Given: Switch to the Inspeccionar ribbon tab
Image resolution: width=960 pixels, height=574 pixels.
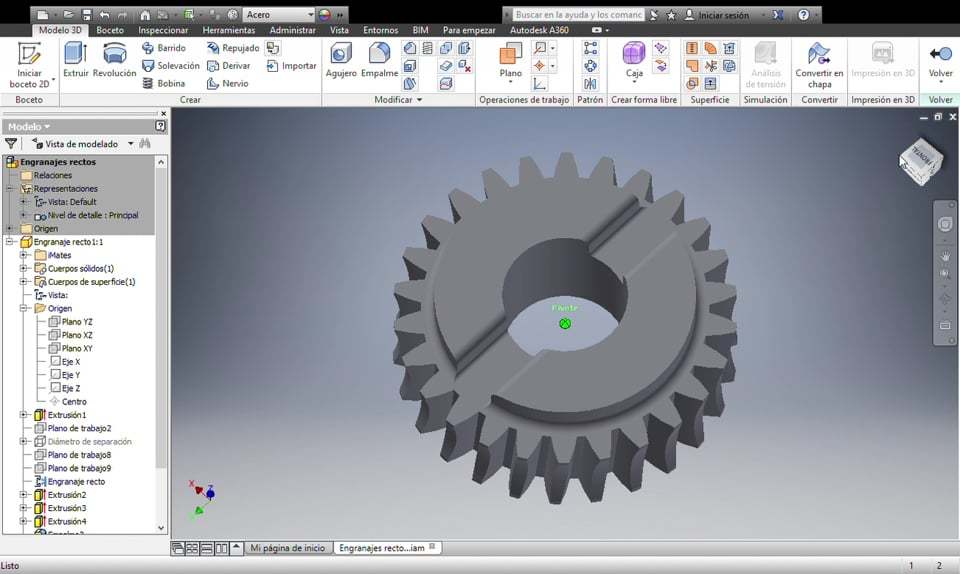Looking at the screenshot, I should pyautogui.click(x=163, y=30).
